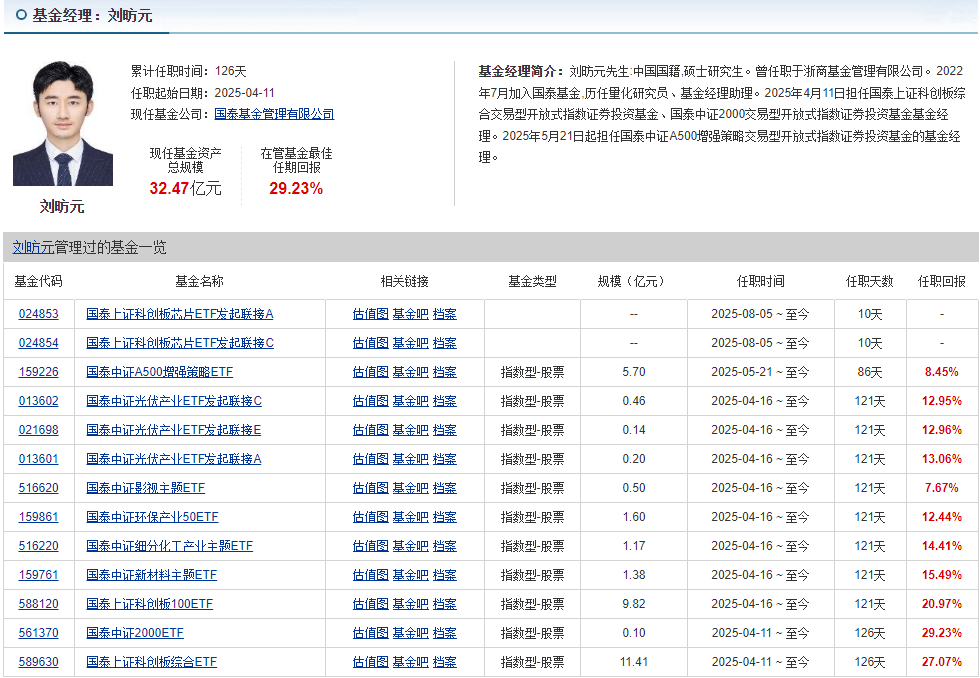Click the 32.47亿元 total assets value
This screenshot has width=980, height=678.
pos(185,189)
